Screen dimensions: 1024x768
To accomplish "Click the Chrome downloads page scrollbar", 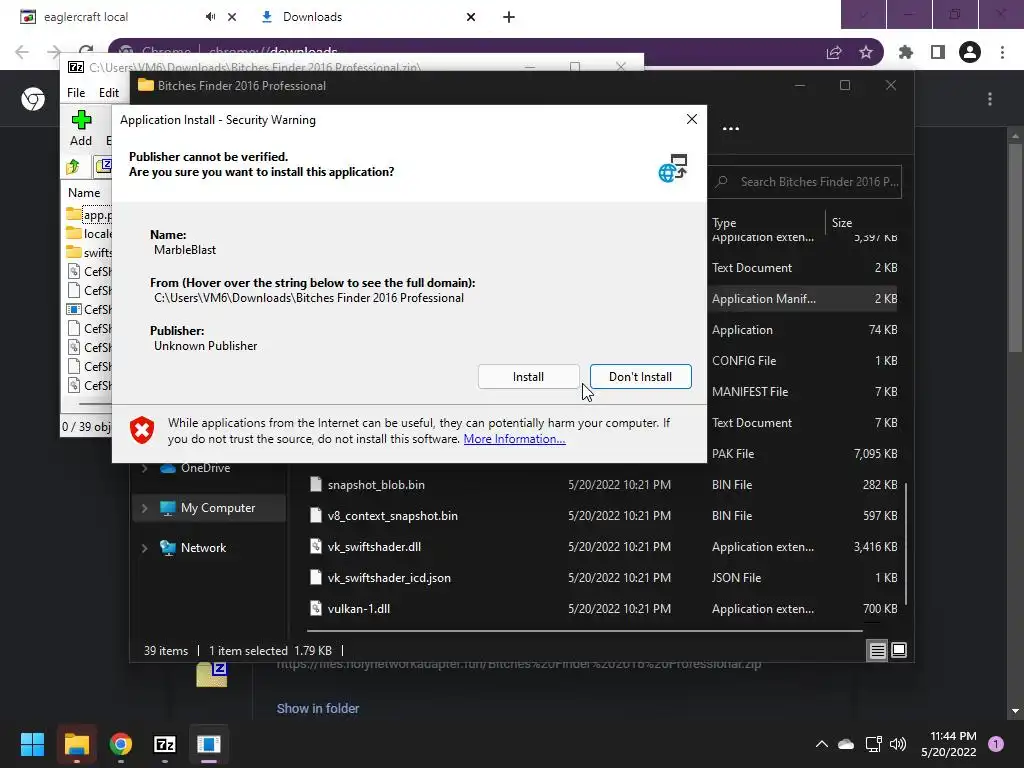I will [x=1015, y=248].
